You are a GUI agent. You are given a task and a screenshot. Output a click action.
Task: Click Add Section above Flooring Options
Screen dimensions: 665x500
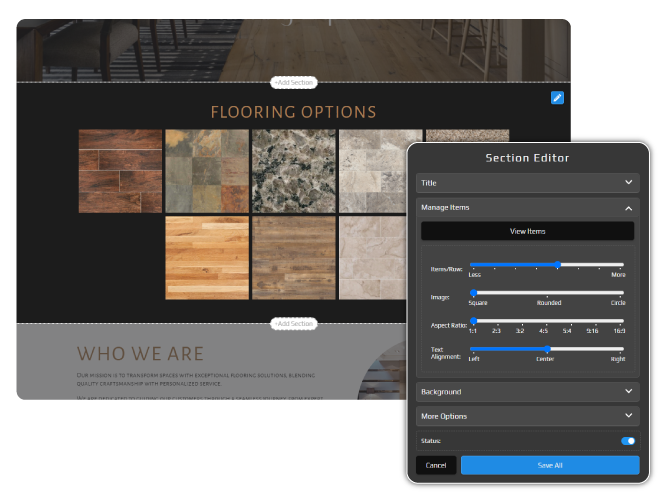293,82
